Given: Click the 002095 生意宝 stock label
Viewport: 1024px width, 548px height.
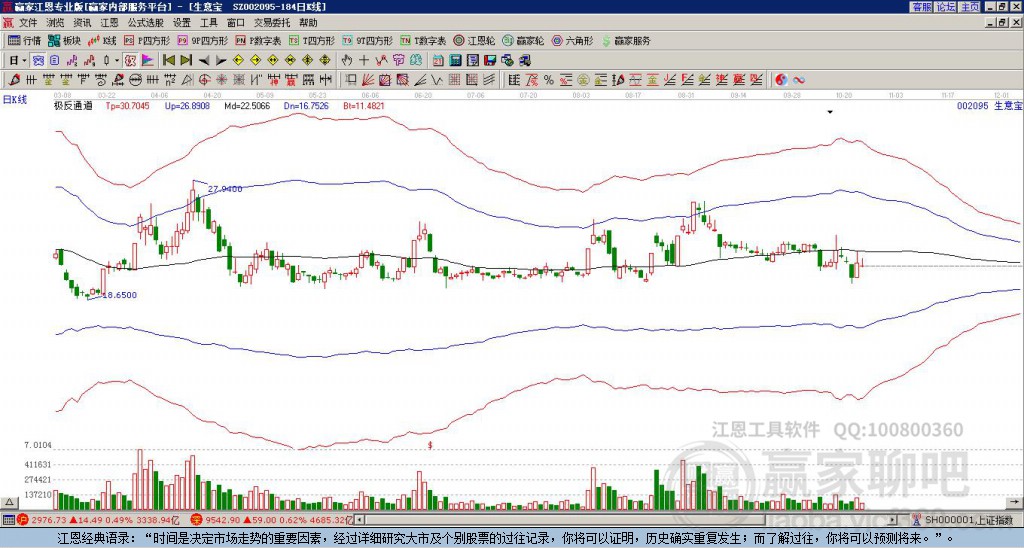Looking at the screenshot, I should (990, 105).
